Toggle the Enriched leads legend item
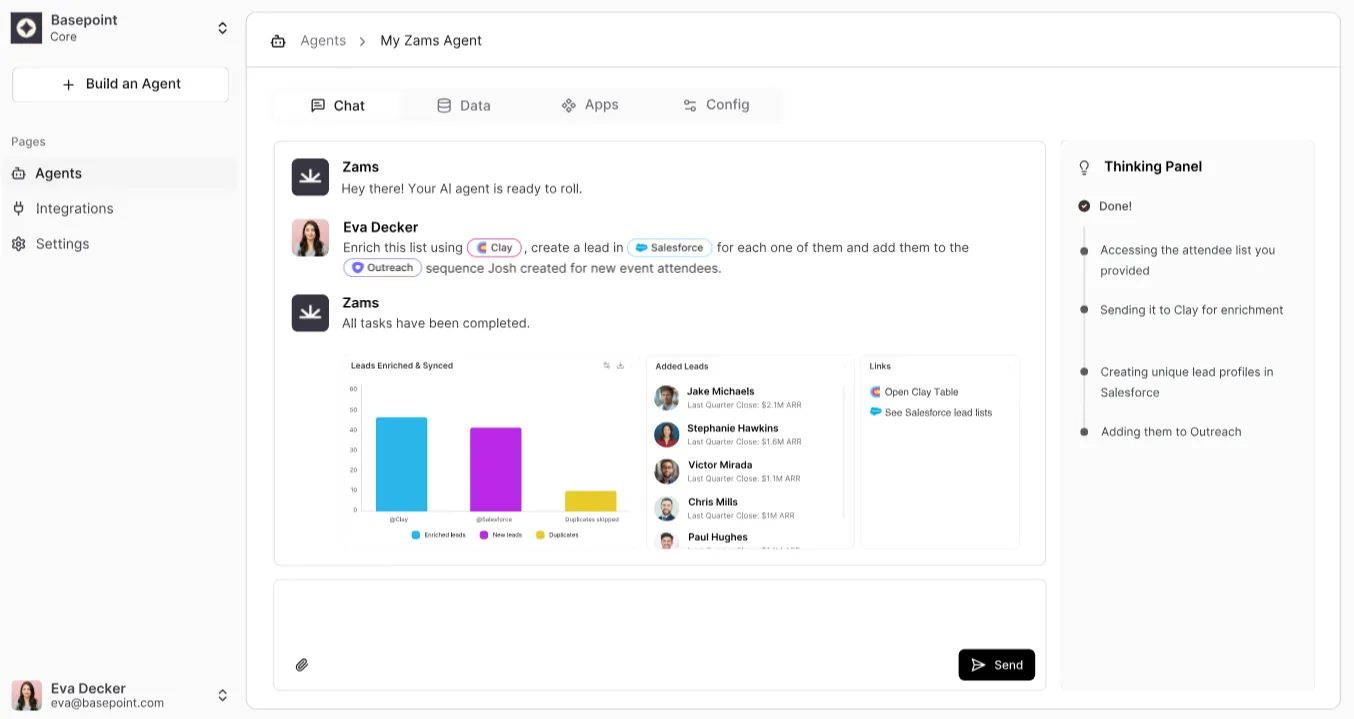Viewport: 1354px width, 719px height. [439, 535]
